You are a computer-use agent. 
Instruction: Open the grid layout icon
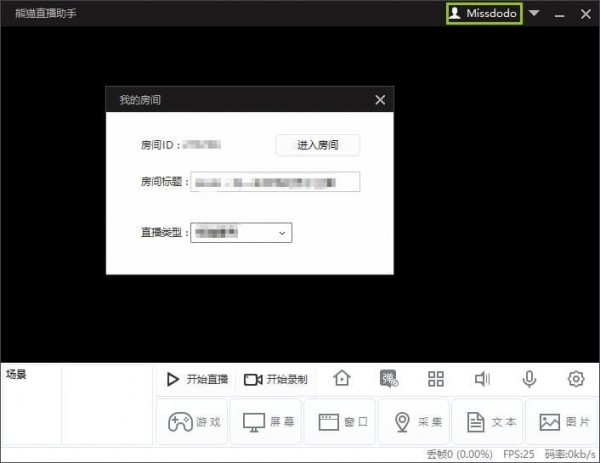pyautogui.click(x=435, y=379)
